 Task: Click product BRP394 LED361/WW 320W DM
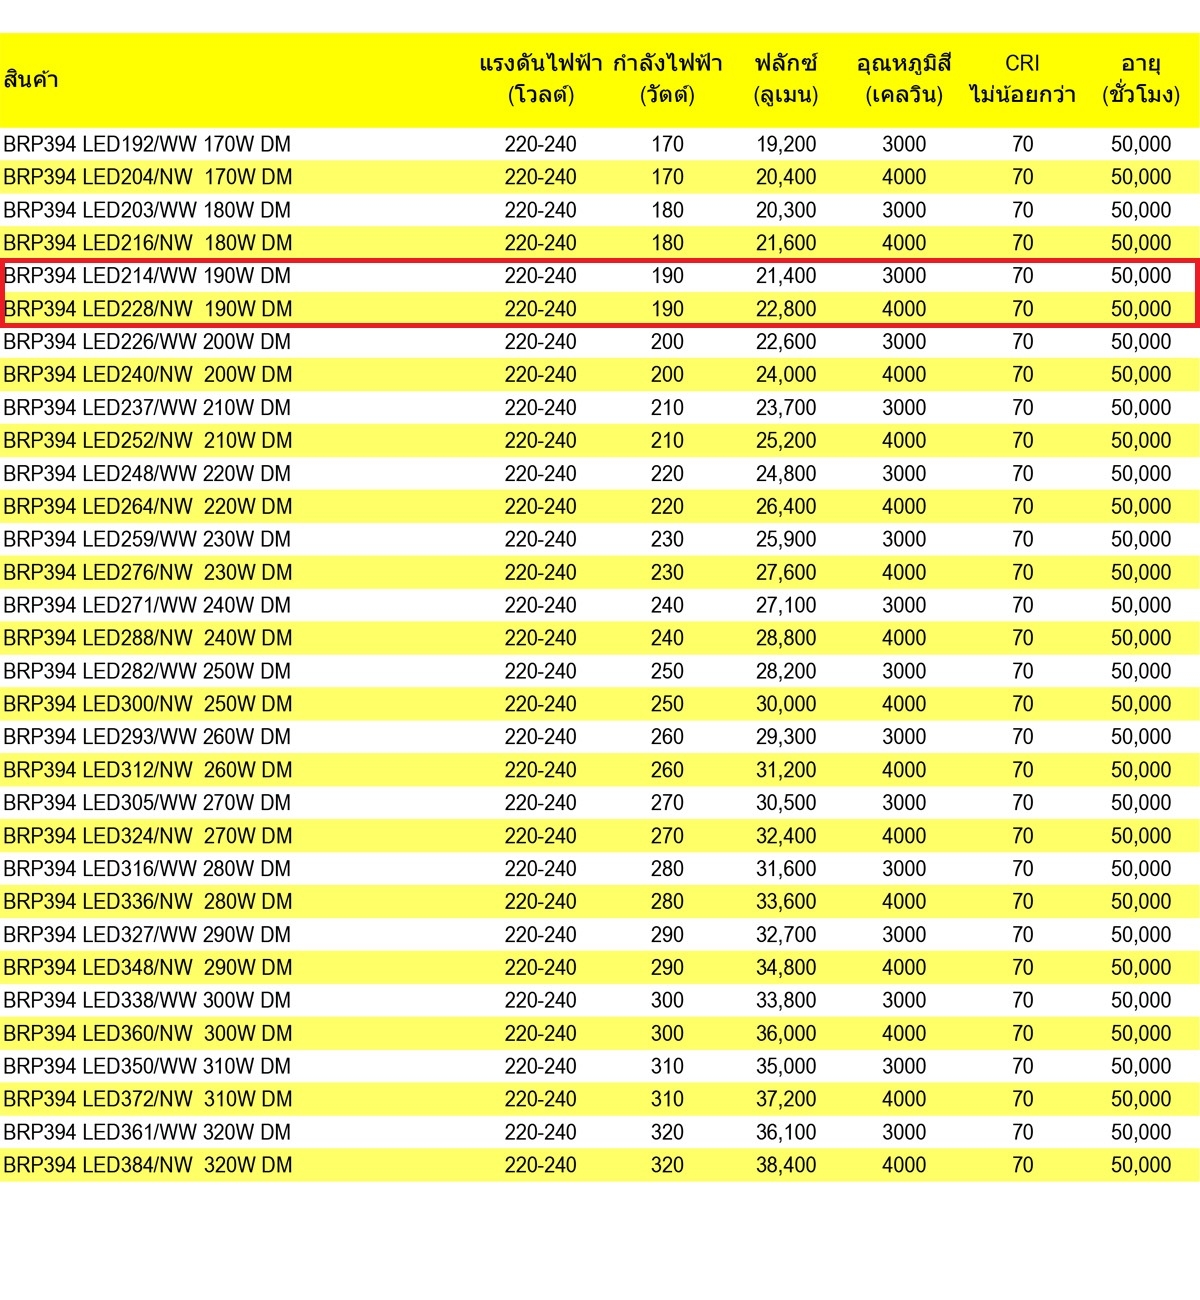[x=147, y=1132]
